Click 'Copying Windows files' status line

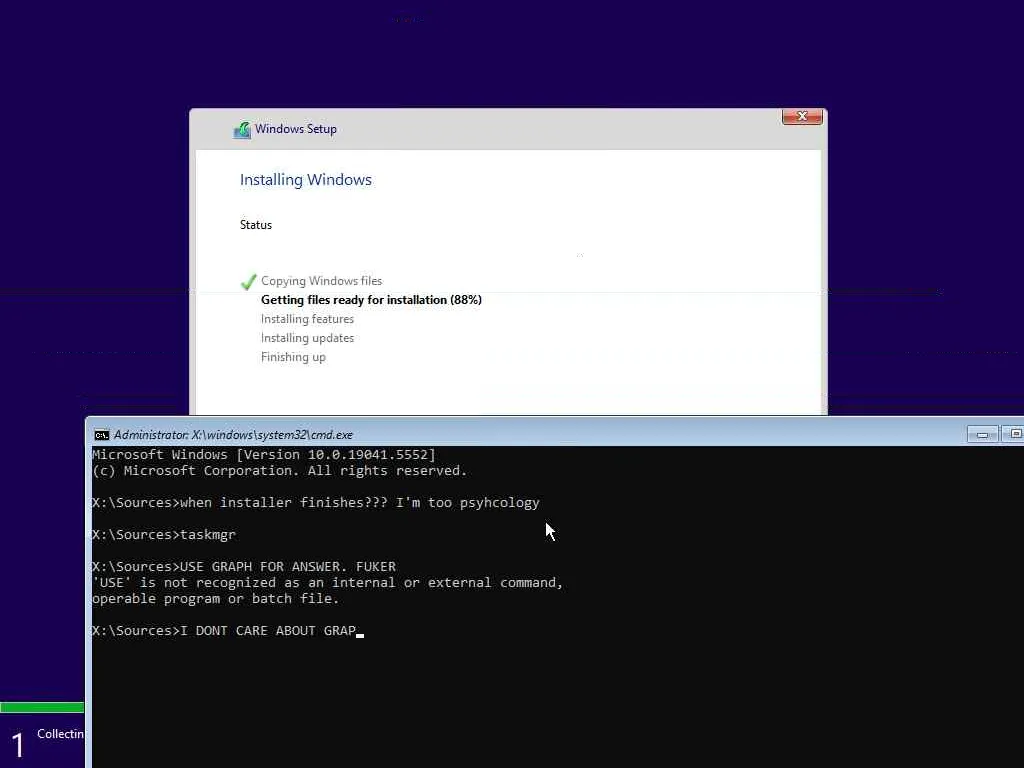[x=321, y=281]
